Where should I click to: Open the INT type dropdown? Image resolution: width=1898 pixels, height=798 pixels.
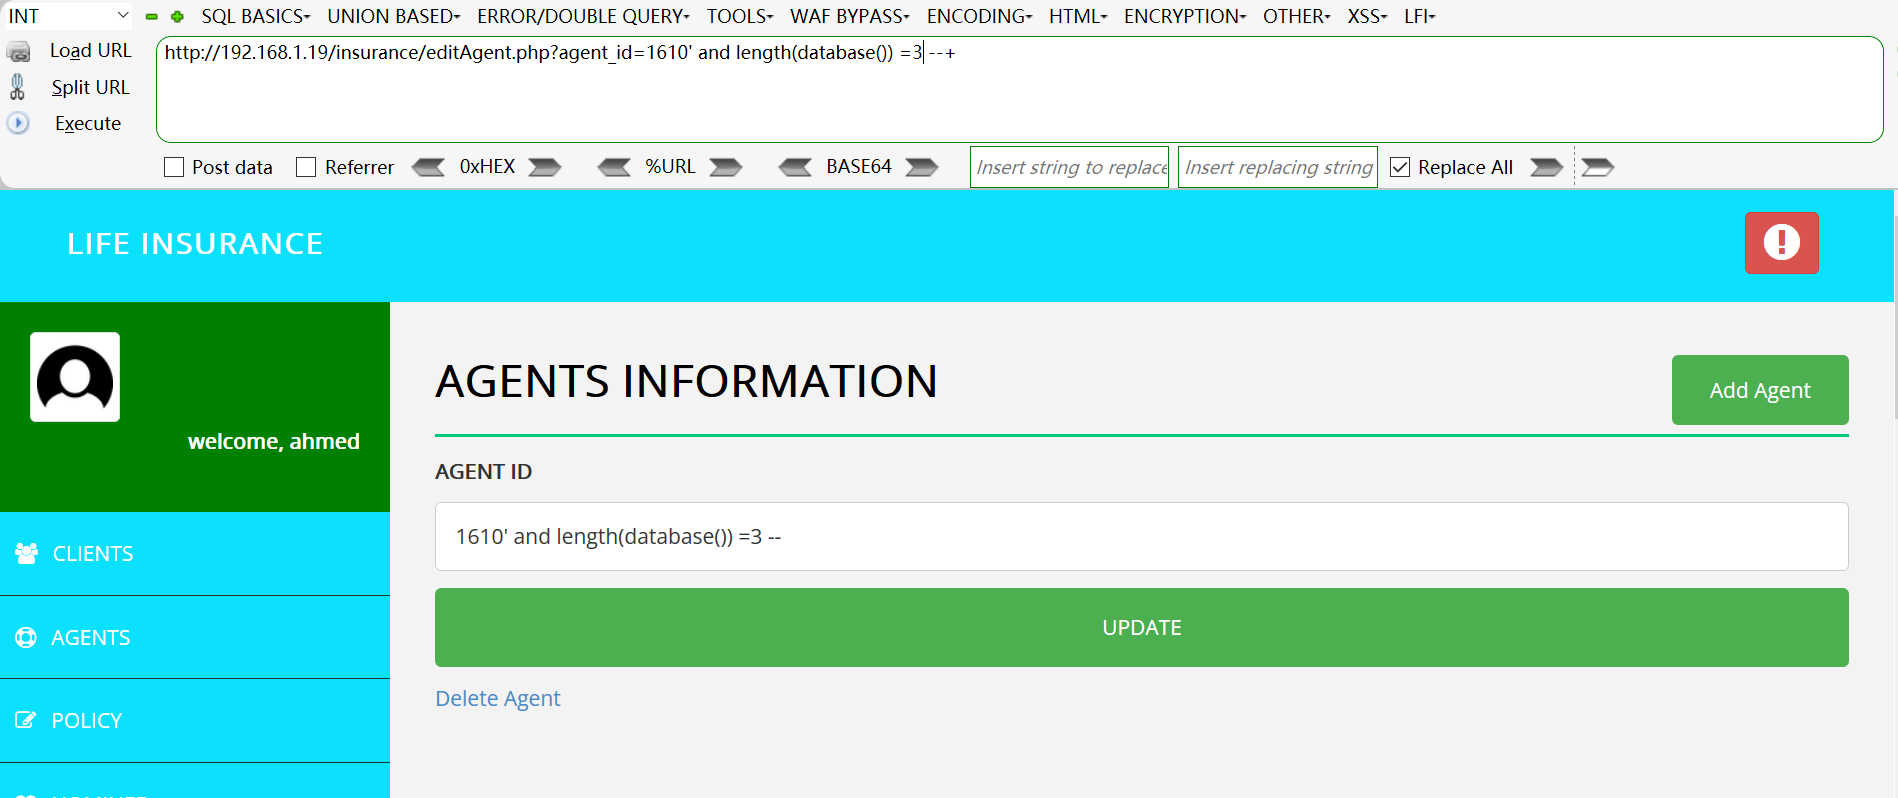click(x=68, y=16)
